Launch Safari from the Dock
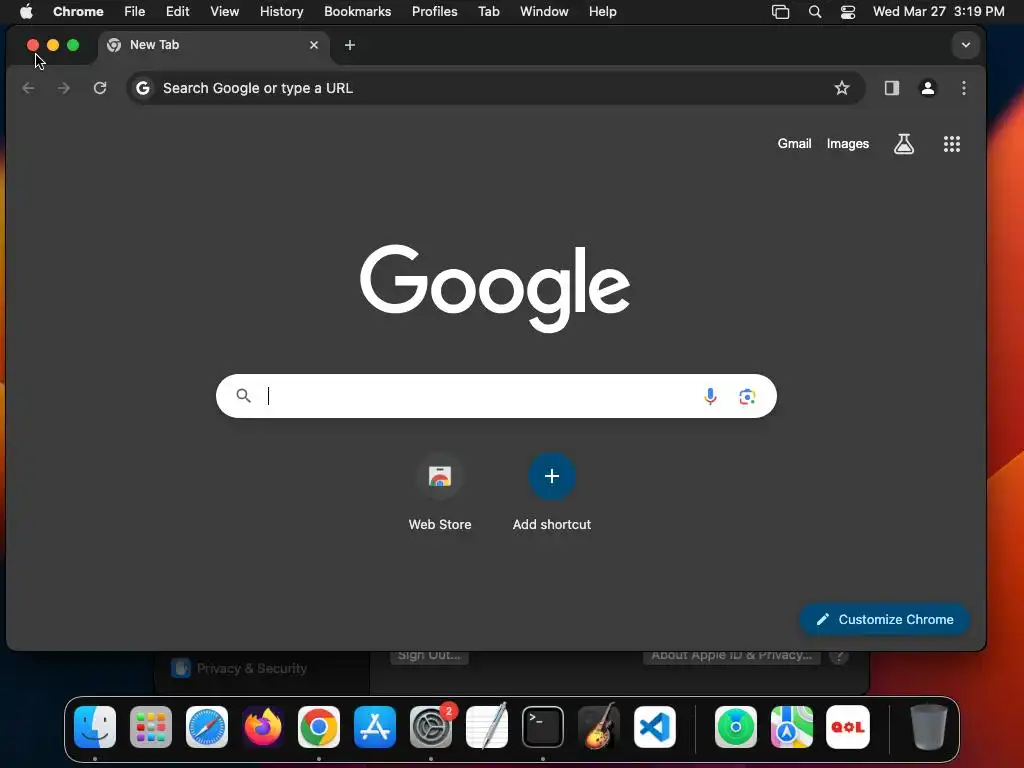The width and height of the screenshot is (1024, 768). pos(207,727)
